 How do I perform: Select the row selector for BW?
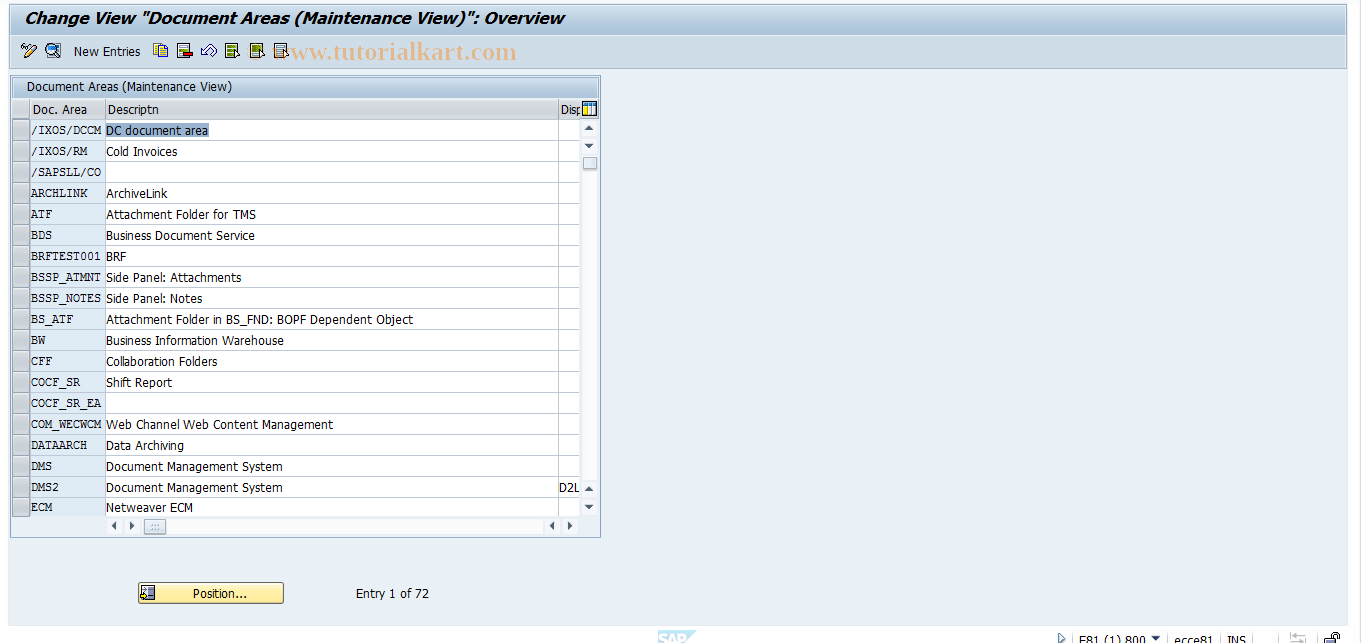tap(21, 340)
